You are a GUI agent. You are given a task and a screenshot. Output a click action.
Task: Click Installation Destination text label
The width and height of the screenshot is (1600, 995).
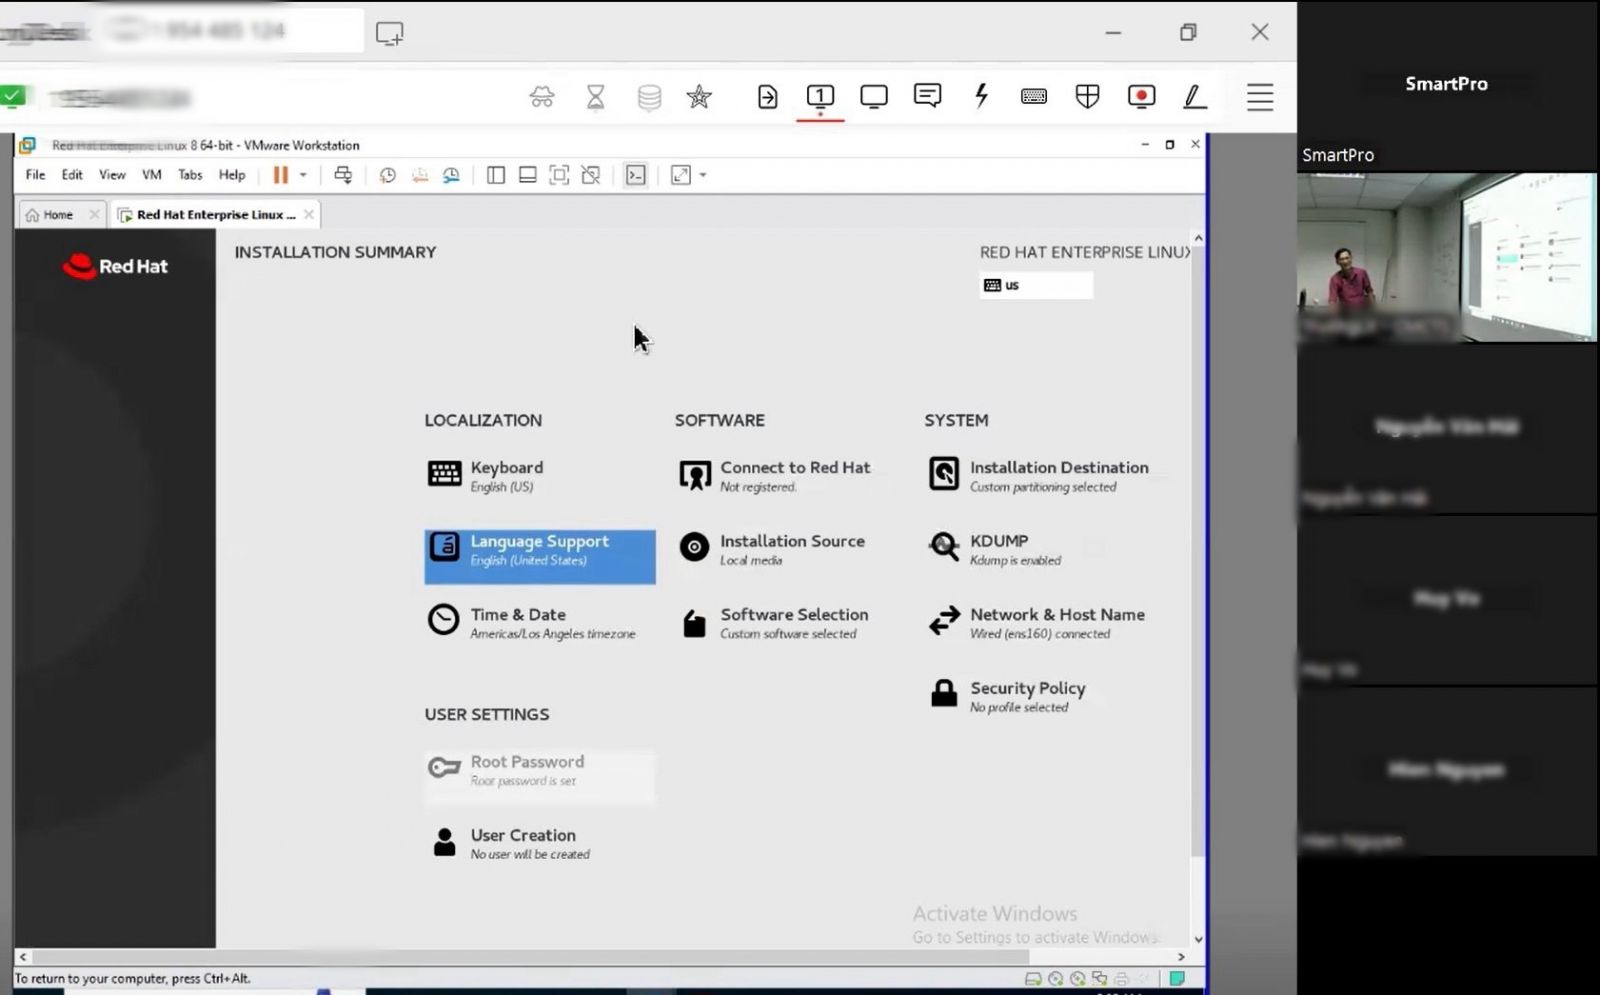click(x=1059, y=467)
